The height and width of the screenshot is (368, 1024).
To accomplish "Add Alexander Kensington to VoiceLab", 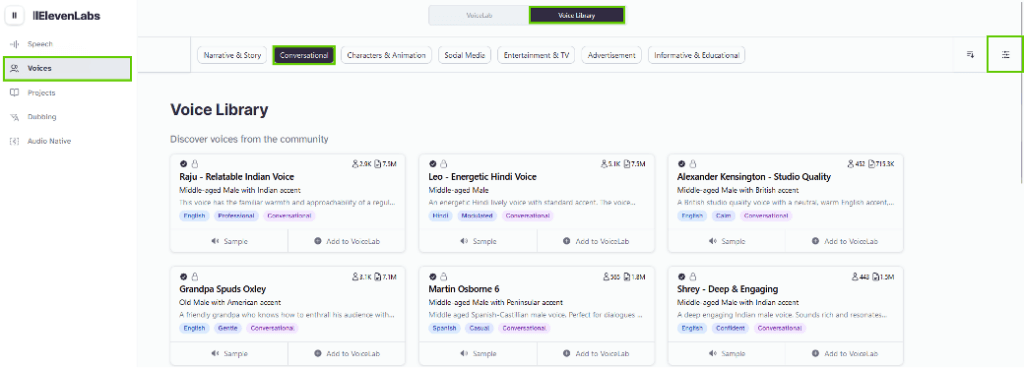I will click(844, 241).
